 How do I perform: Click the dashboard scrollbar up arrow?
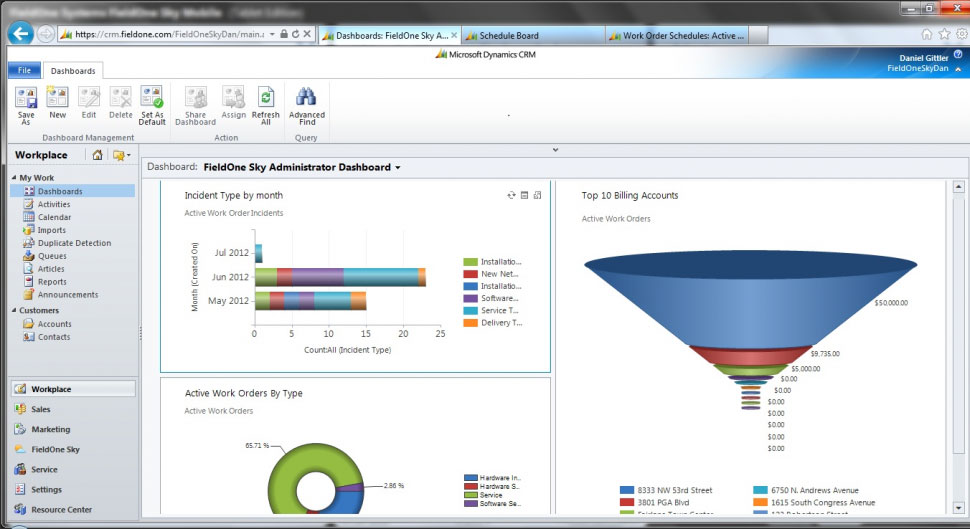tap(958, 186)
